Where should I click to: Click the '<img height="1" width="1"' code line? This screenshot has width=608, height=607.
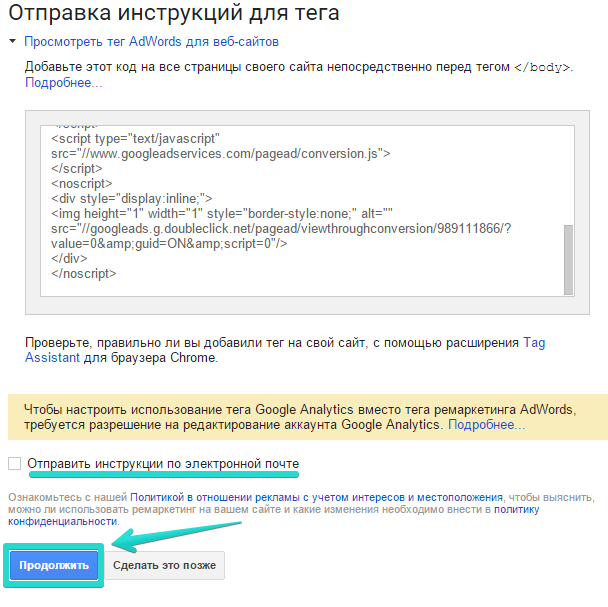pyautogui.click(x=222, y=213)
